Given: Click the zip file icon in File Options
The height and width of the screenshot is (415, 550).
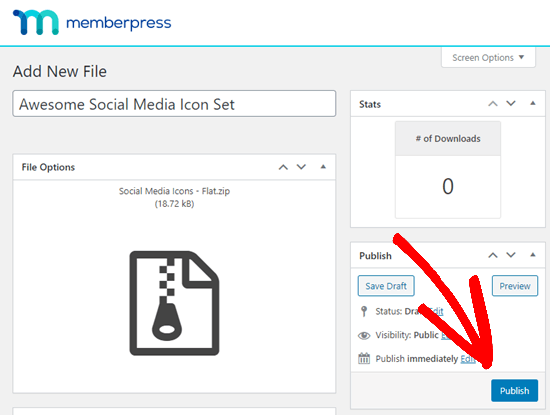Looking at the screenshot, I should 174,303.
